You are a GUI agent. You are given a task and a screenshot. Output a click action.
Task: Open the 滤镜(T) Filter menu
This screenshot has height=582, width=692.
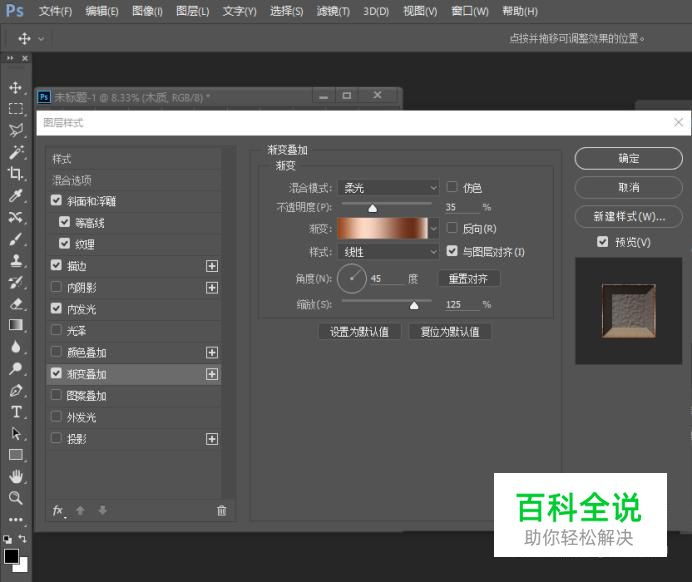click(332, 11)
